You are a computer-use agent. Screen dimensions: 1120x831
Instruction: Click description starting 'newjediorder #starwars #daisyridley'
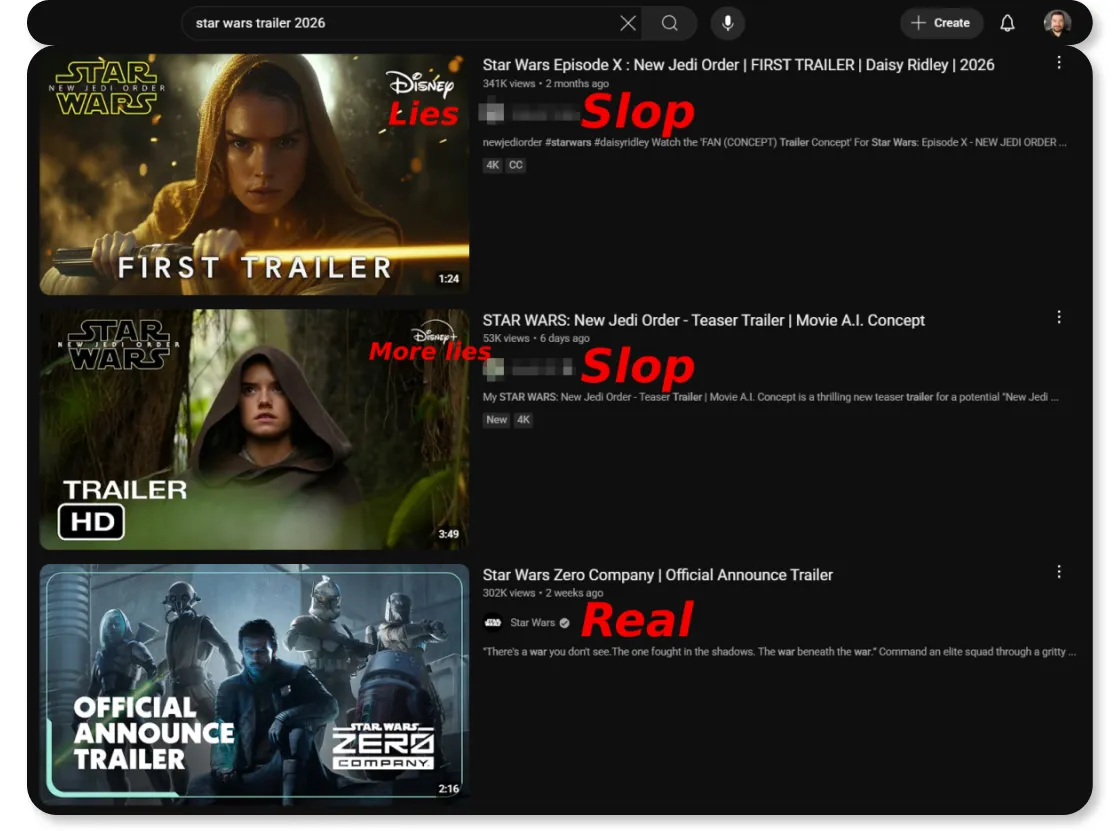point(774,142)
